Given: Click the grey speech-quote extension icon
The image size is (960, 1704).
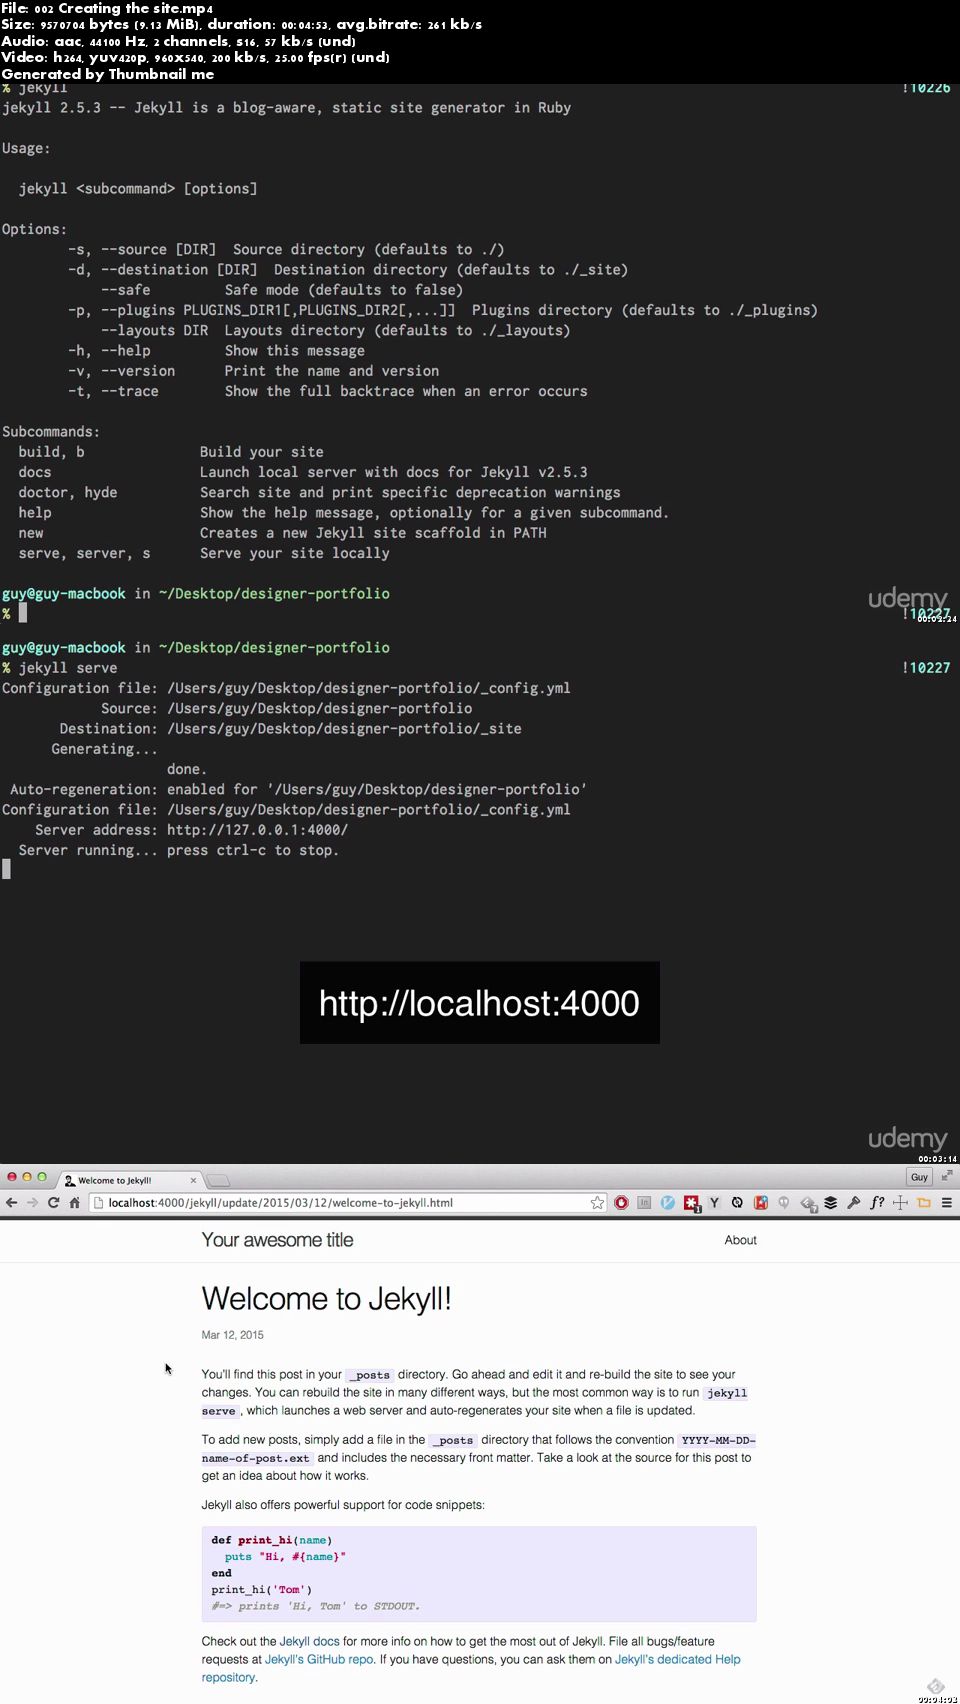Looking at the screenshot, I should click(x=784, y=1203).
